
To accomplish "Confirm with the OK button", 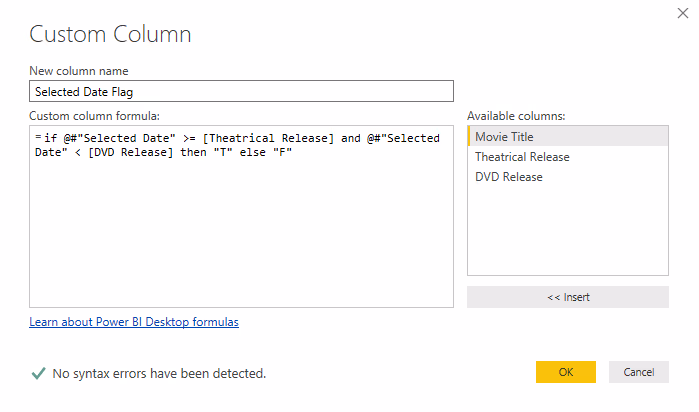I will (x=566, y=372).
